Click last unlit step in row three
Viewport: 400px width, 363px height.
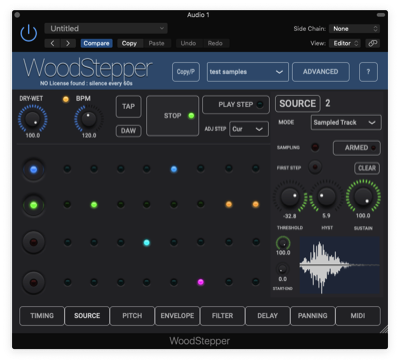point(255,241)
